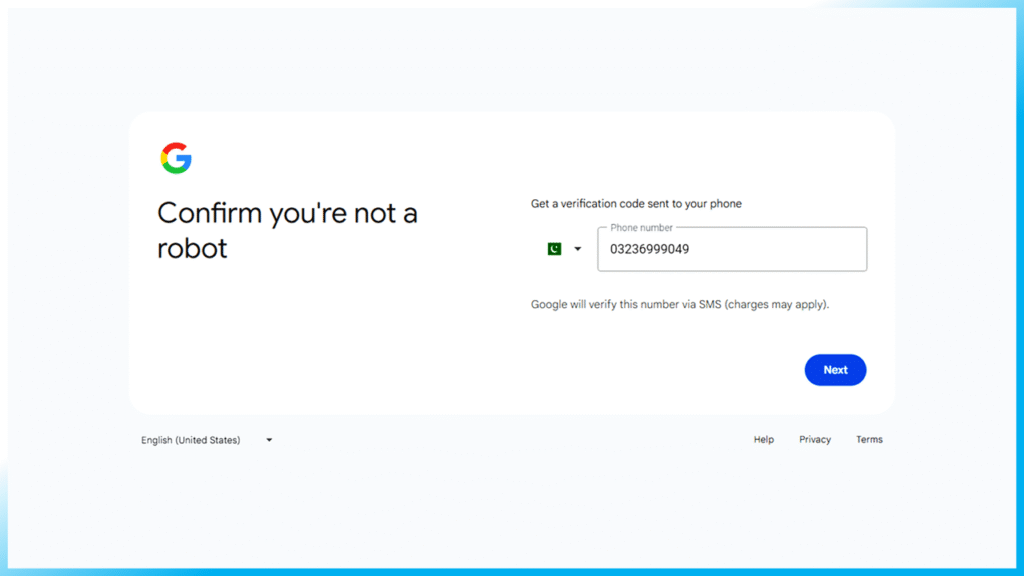
Task: Click the word "robot" in the heading
Action: click(192, 248)
